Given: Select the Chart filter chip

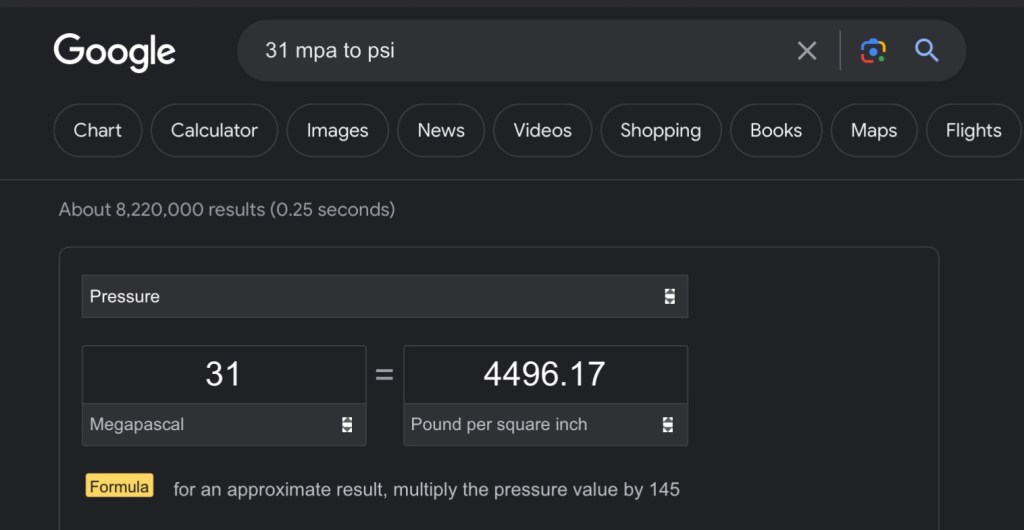Looking at the screenshot, I should click(x=98, y=131).
